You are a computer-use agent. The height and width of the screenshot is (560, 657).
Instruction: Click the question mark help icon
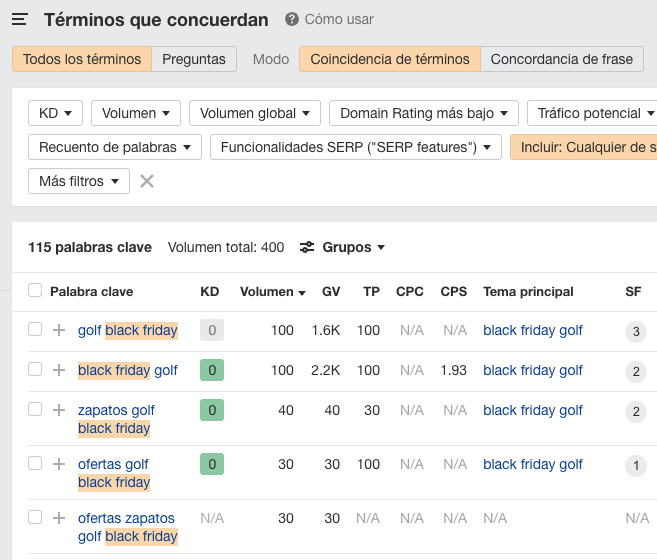292,19
